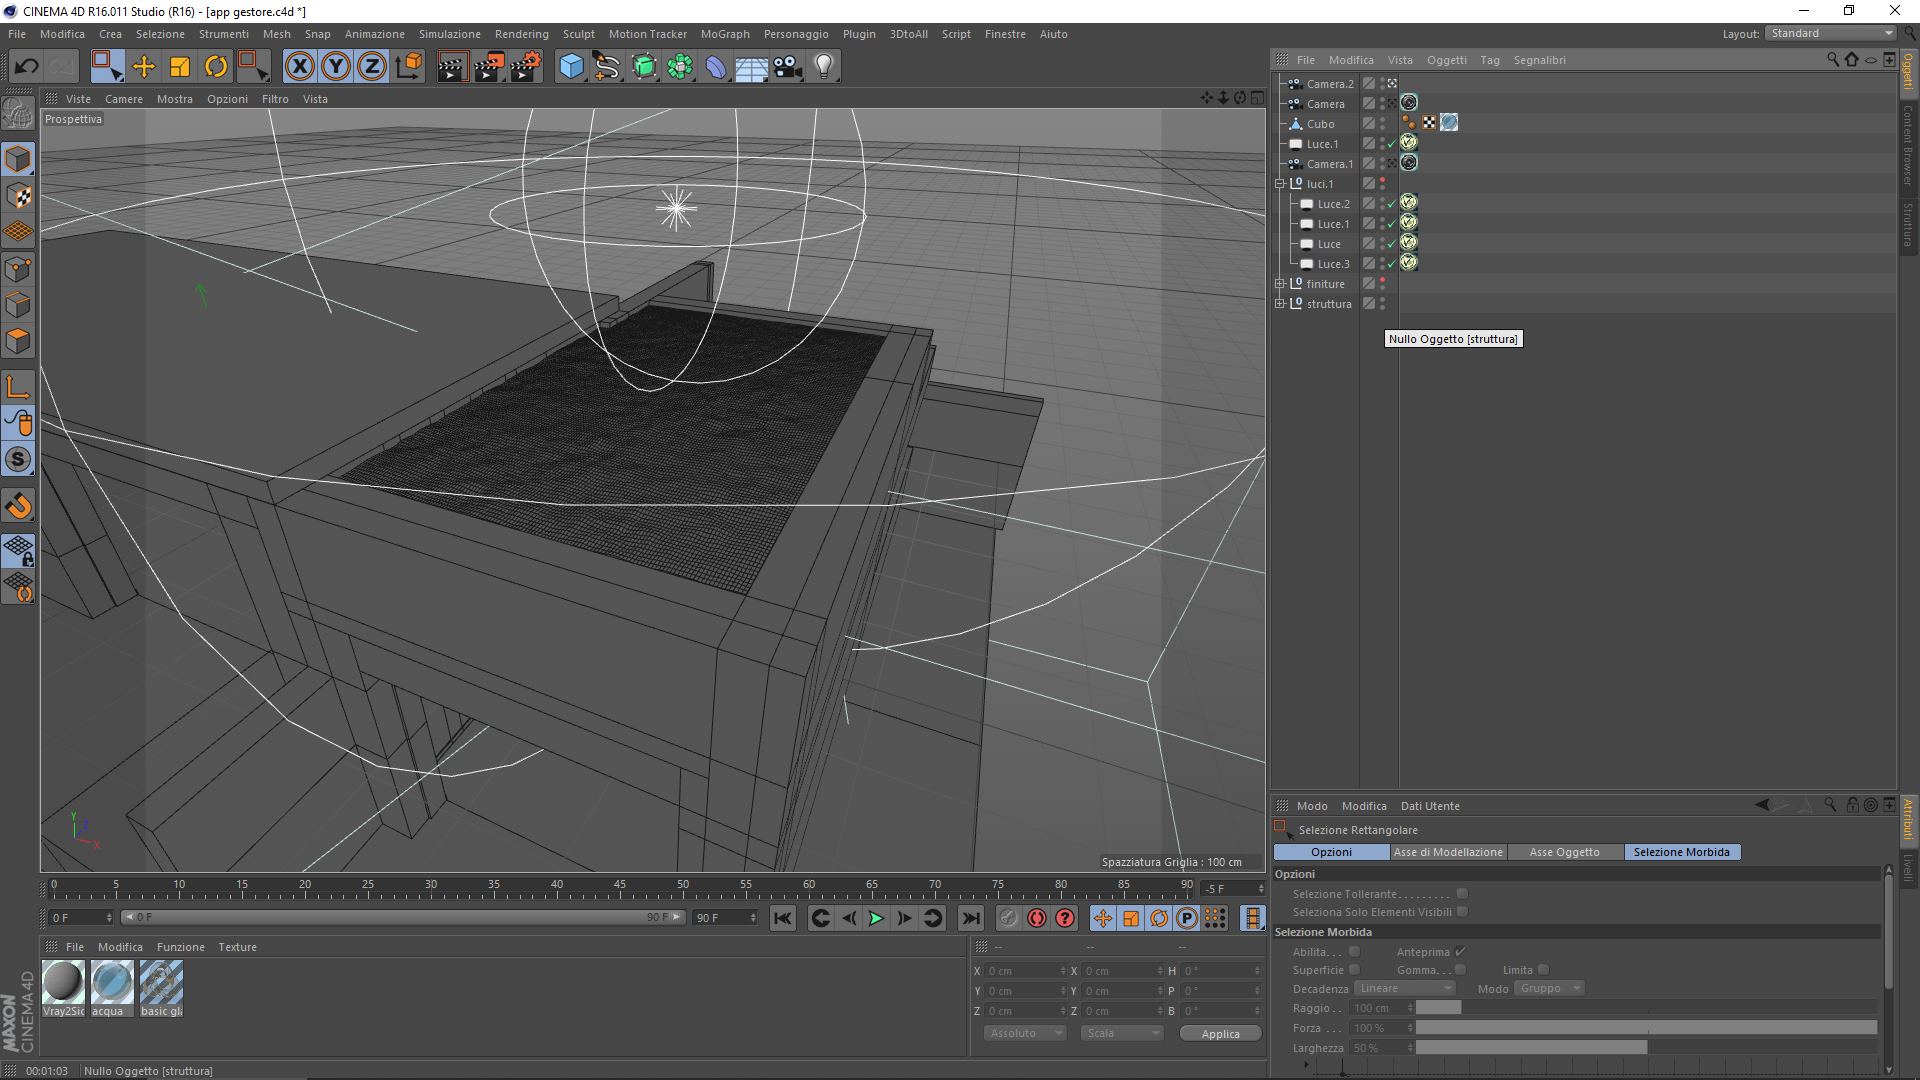Toggle the X axis lock icon
This screenshot has width=1920, height=1080.
(299, 67)
